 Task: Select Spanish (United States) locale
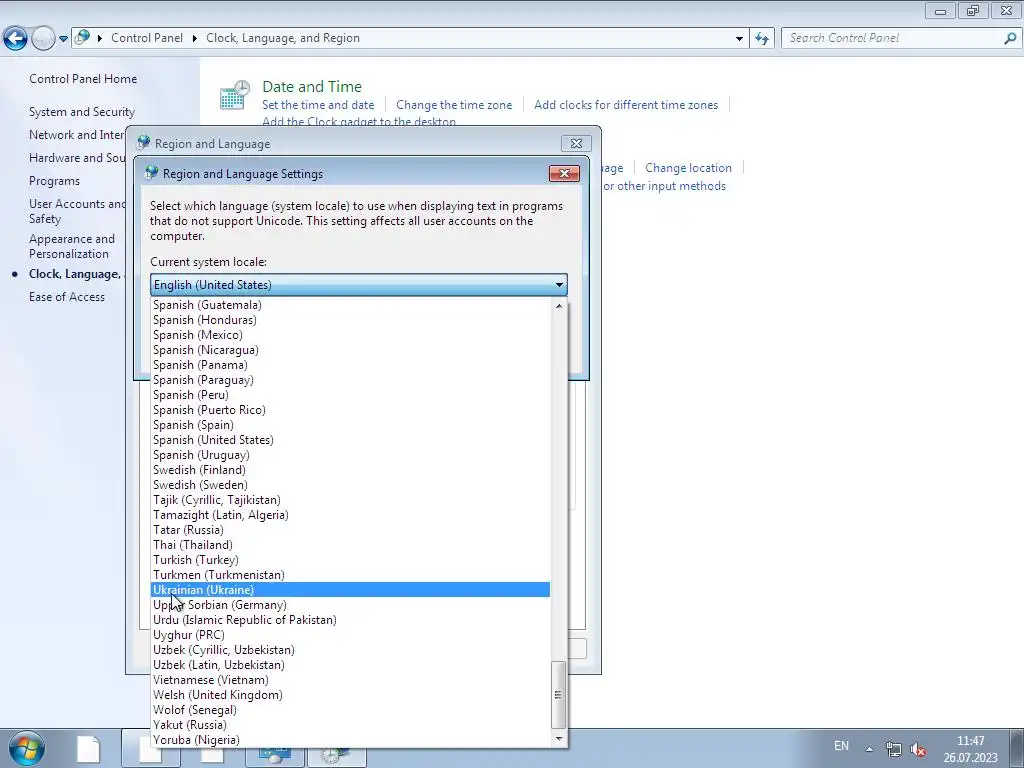pos(351,440)
